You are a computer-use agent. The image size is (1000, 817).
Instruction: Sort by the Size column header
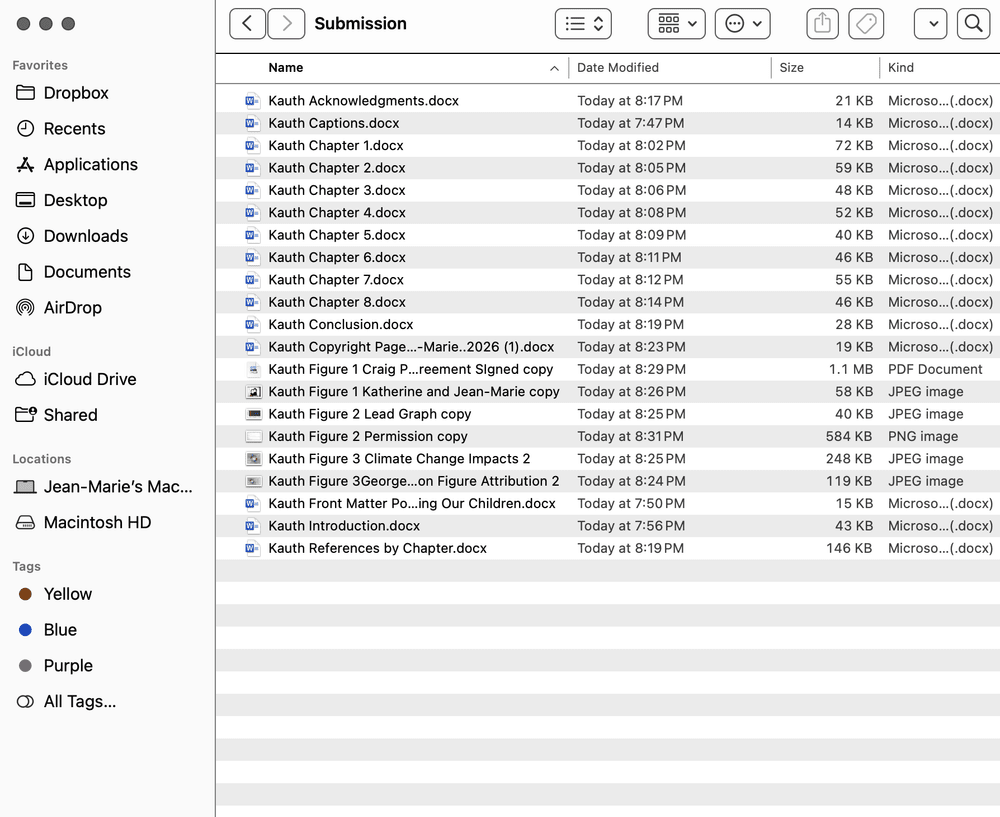tap(791, 68)
